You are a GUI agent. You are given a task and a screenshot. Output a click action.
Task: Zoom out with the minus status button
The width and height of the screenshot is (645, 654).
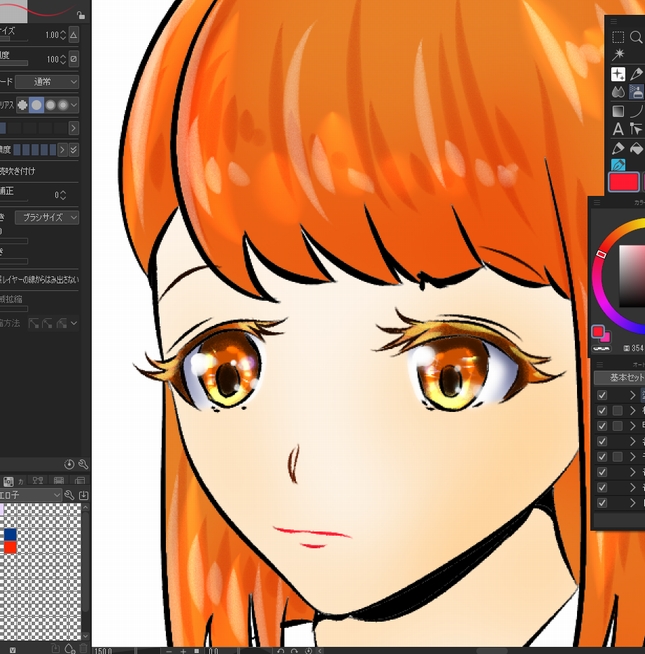169,651
